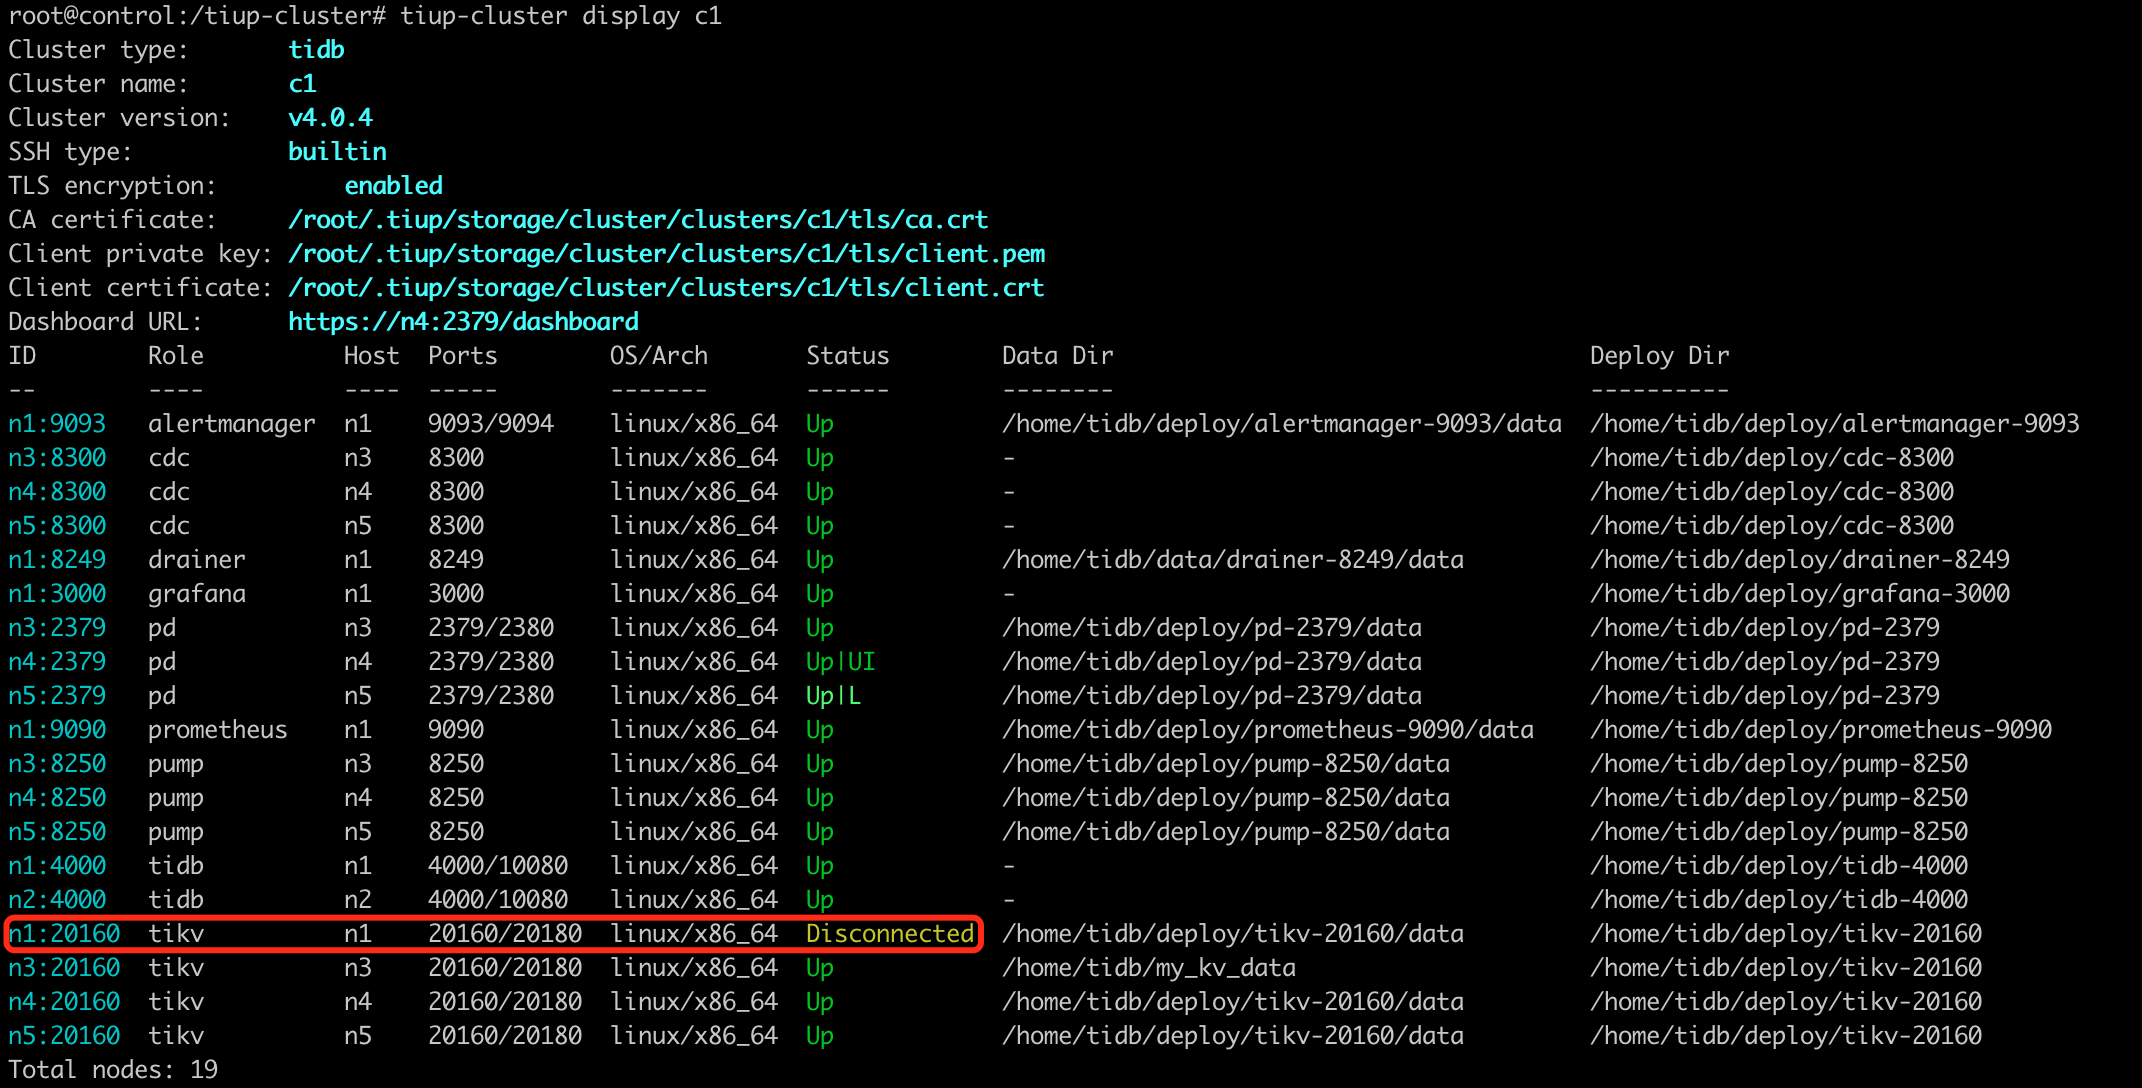Select the prometheus-9090/data data dir path
This screenshot has width=2142, height=1088.
[1268, 730]
